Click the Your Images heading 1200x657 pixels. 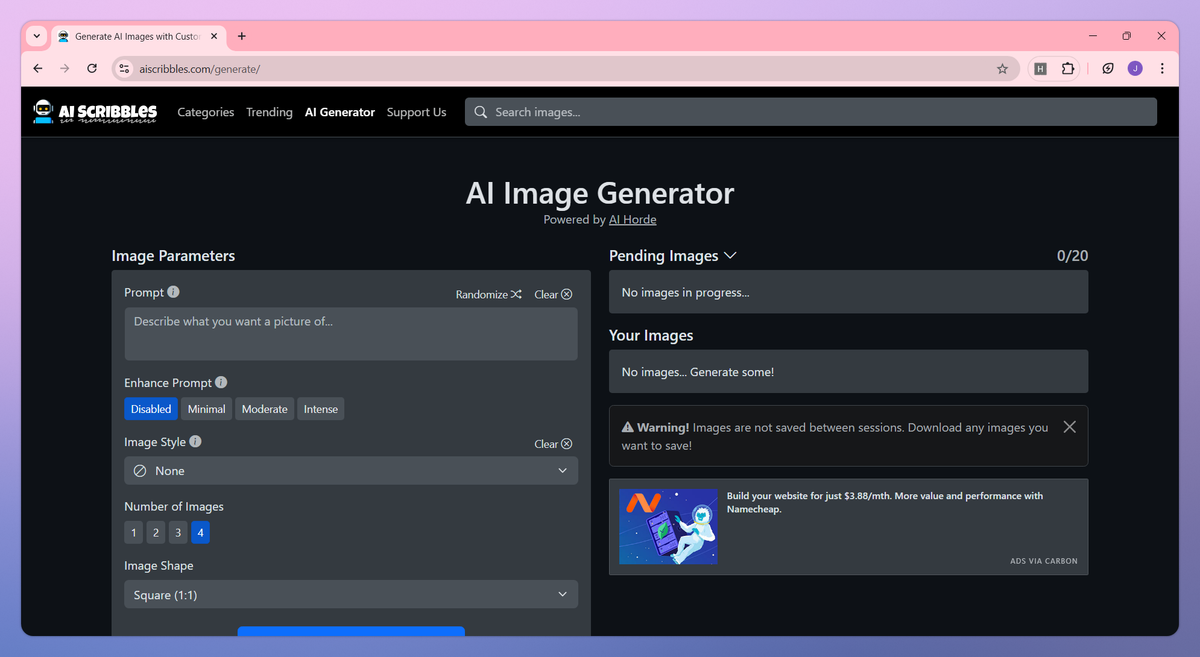click(x=651, y=336)
